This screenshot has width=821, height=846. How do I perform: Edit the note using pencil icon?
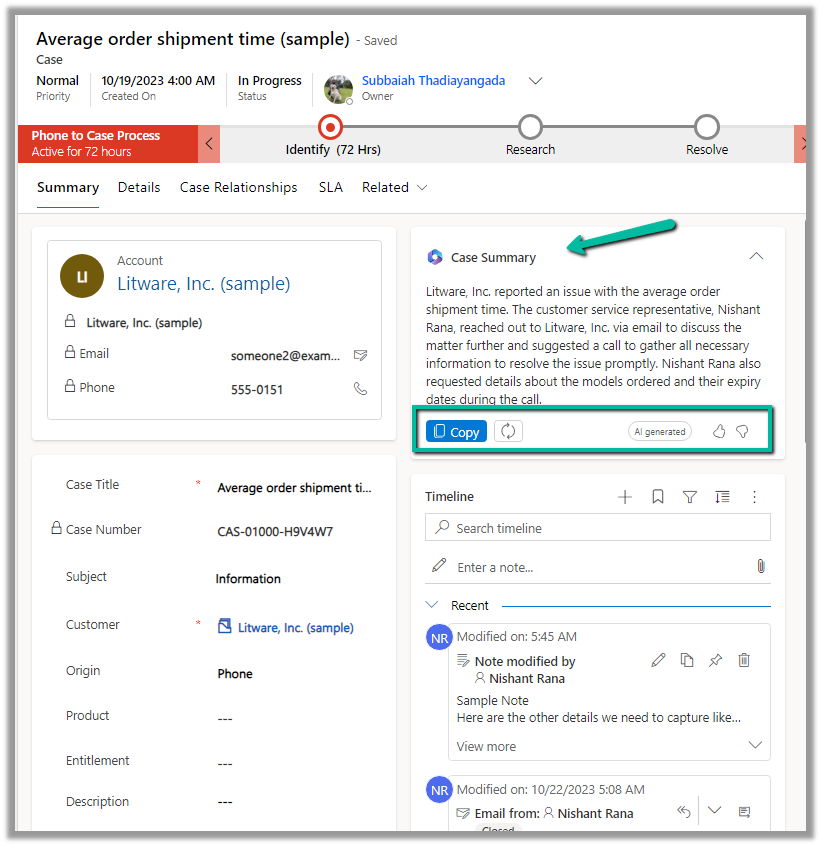pos(658,660)
